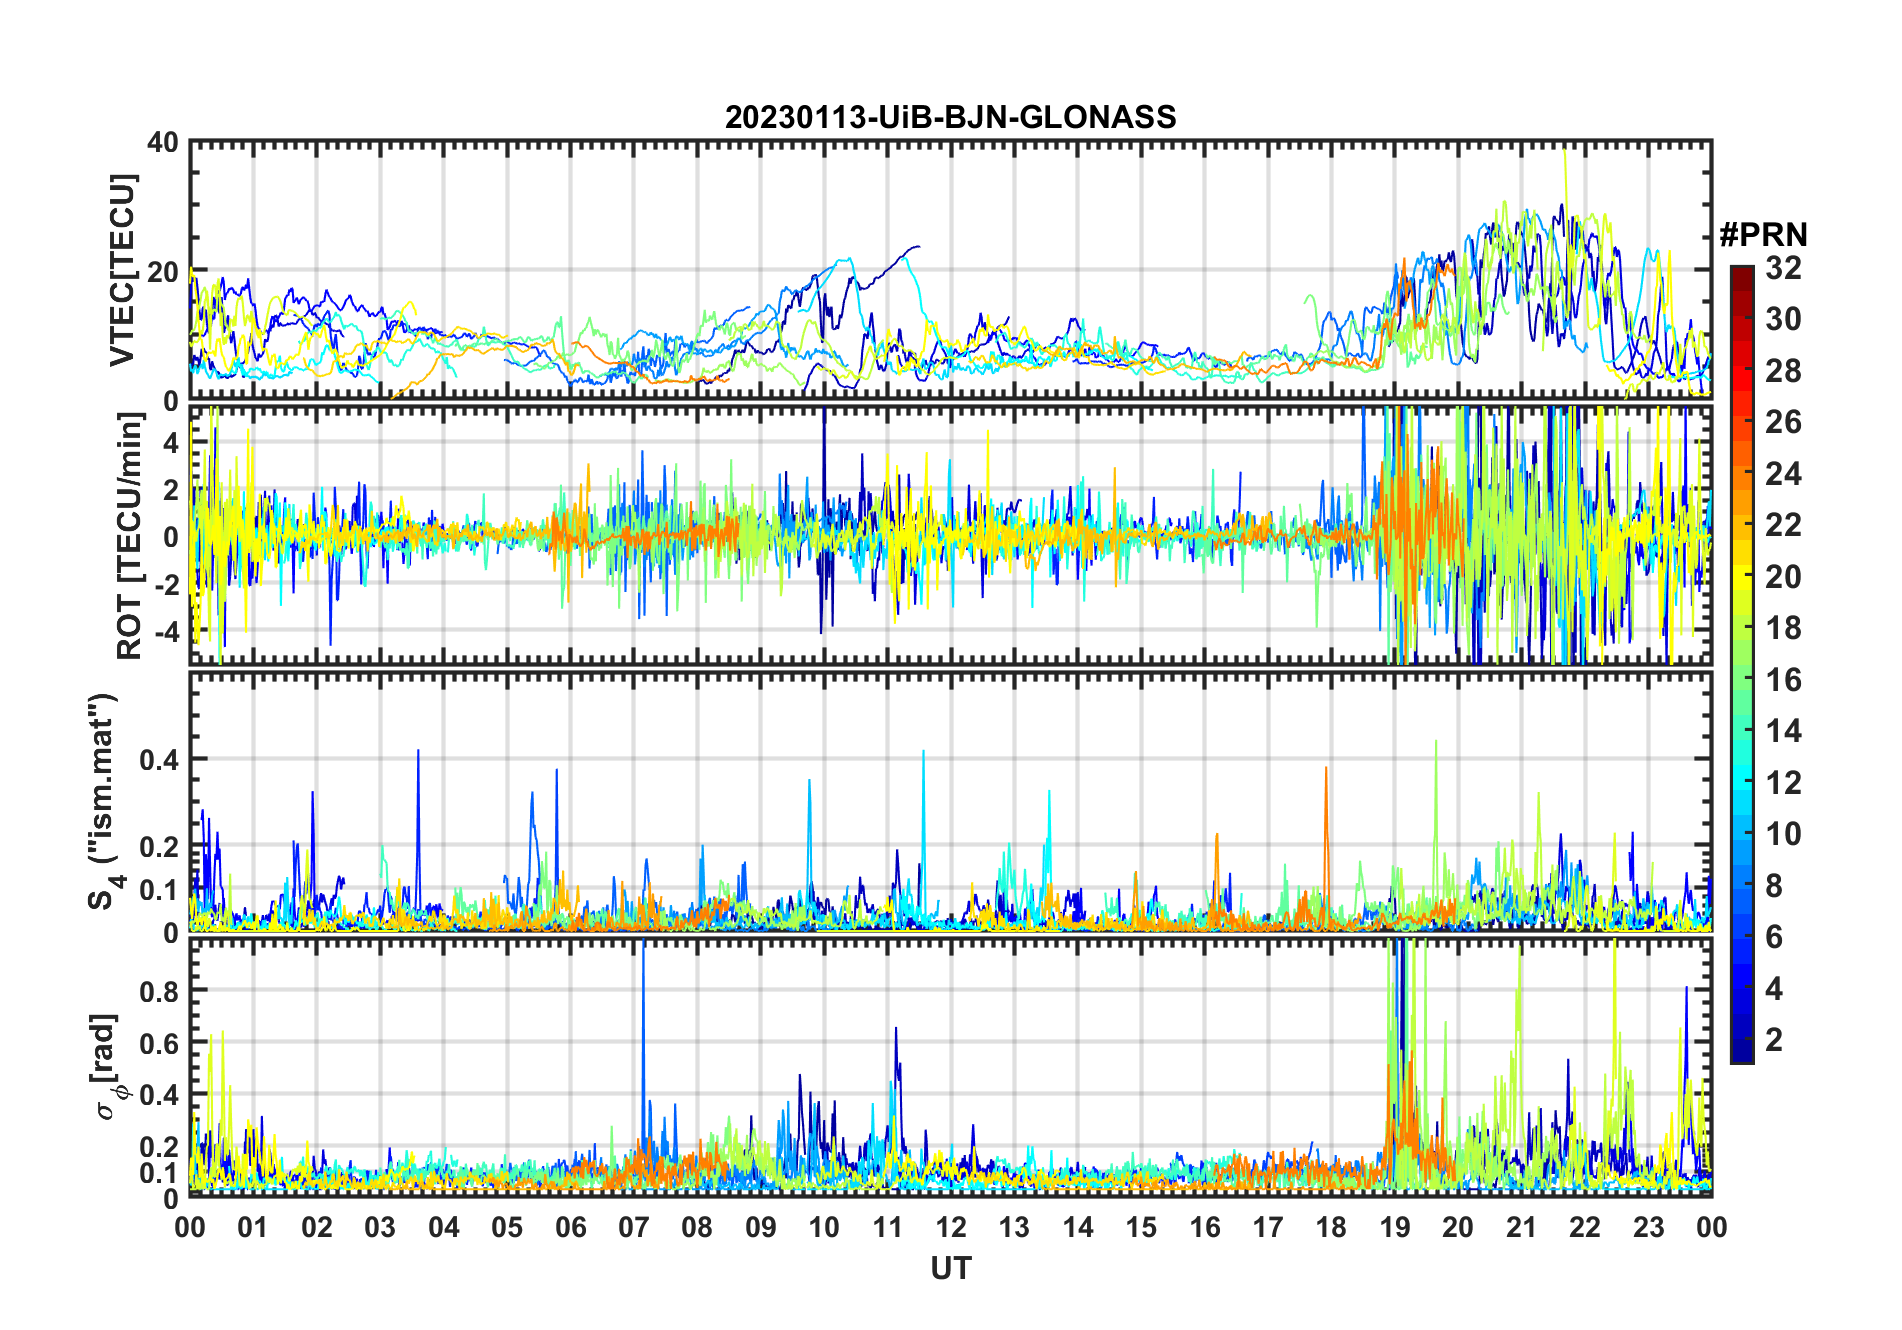Click x-axis hour tick label 19
Viewport: 1902px width, 1330px height.
point(1395,1227)
